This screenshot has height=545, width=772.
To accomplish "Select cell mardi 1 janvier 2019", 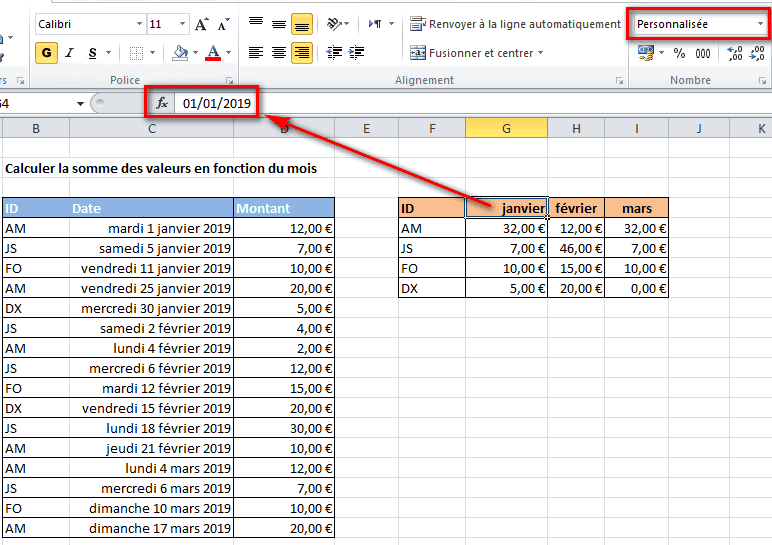I will click(x=152, y=228).
